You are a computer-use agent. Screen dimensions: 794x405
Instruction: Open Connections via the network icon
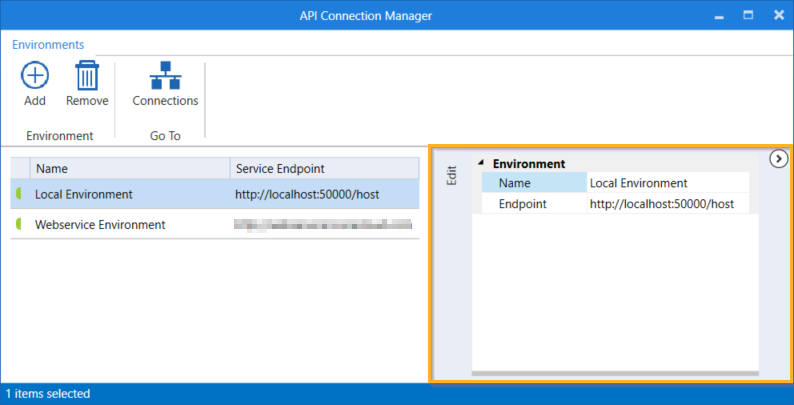tap(165, 76)
